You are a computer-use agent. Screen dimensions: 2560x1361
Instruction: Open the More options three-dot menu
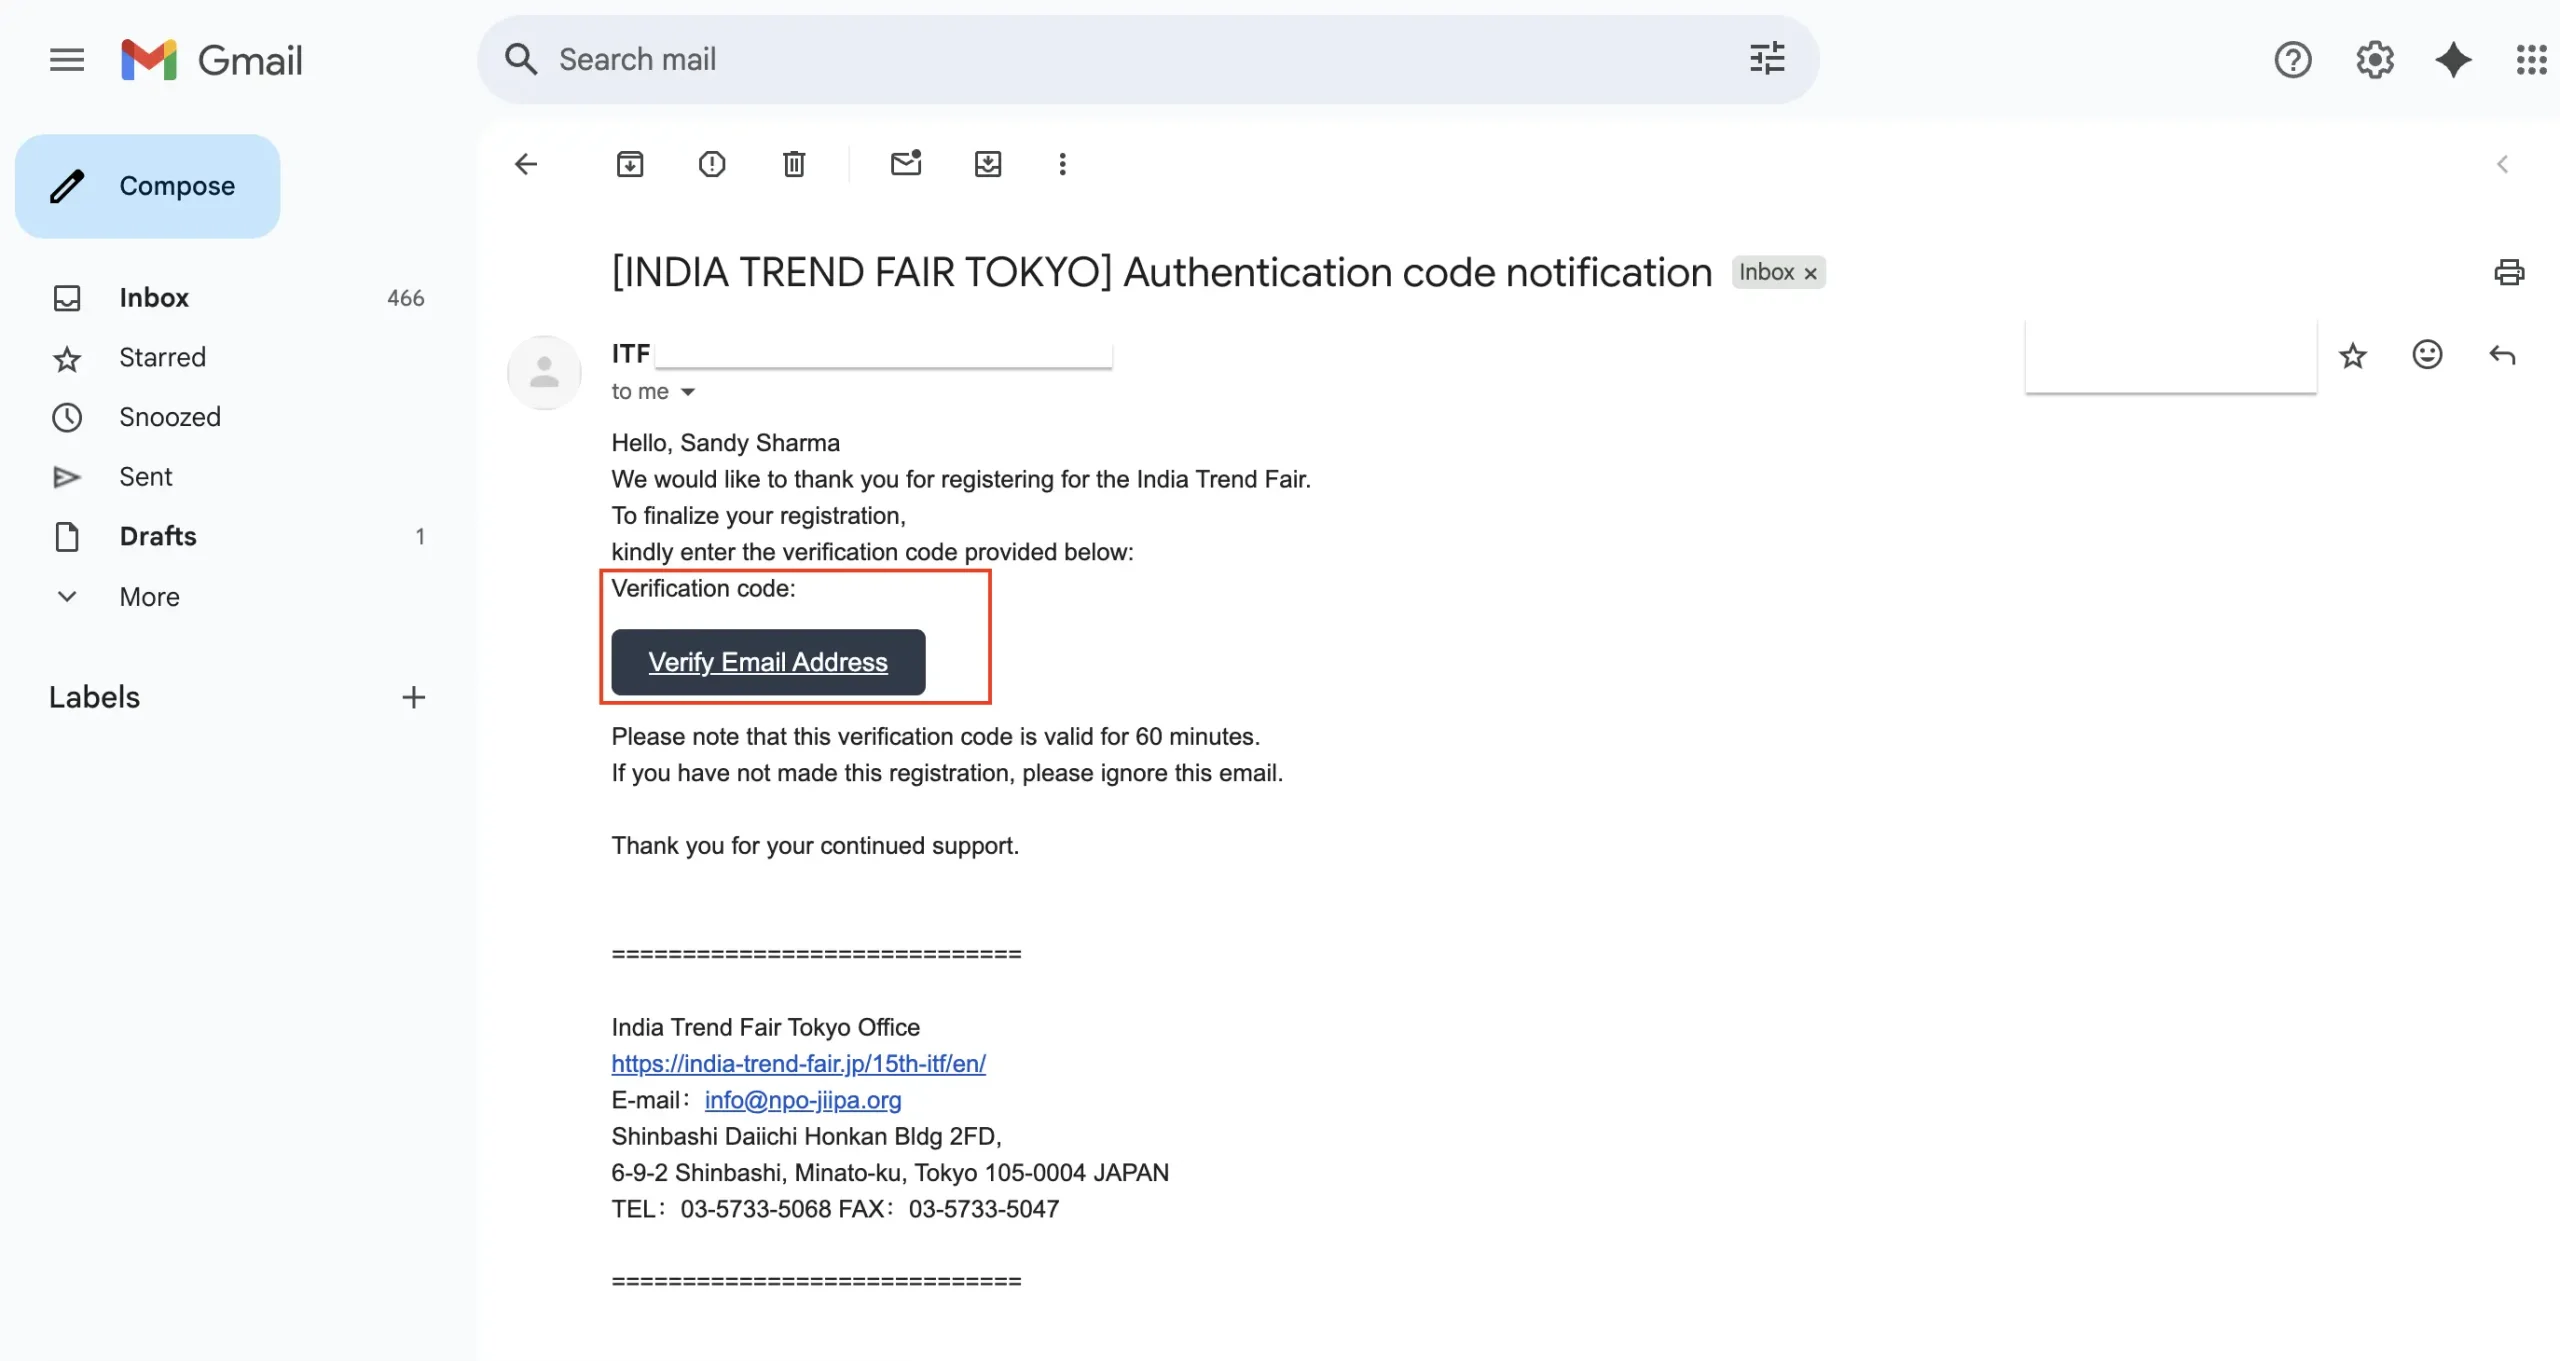1062,164
